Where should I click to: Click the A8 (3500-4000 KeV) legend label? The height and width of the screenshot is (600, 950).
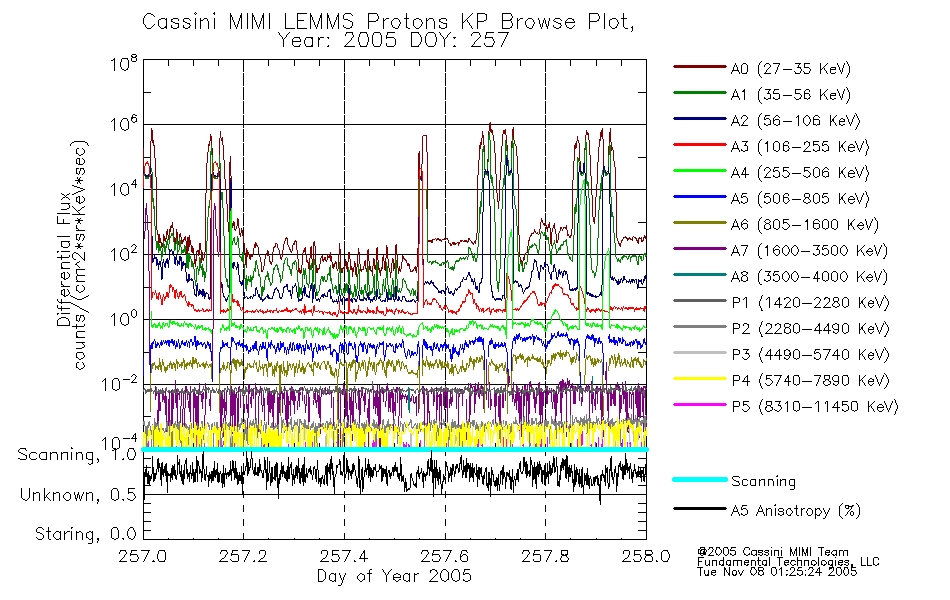pyautogui.click(x=809, y=277)
